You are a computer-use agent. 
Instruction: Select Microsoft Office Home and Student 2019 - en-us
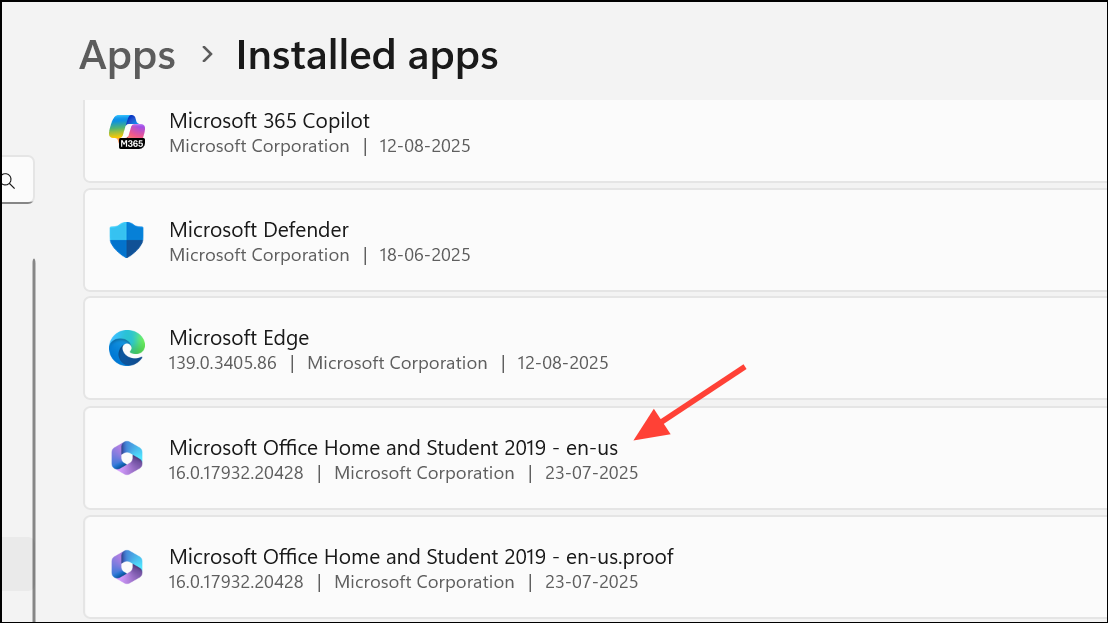click(x=394, y=448)
